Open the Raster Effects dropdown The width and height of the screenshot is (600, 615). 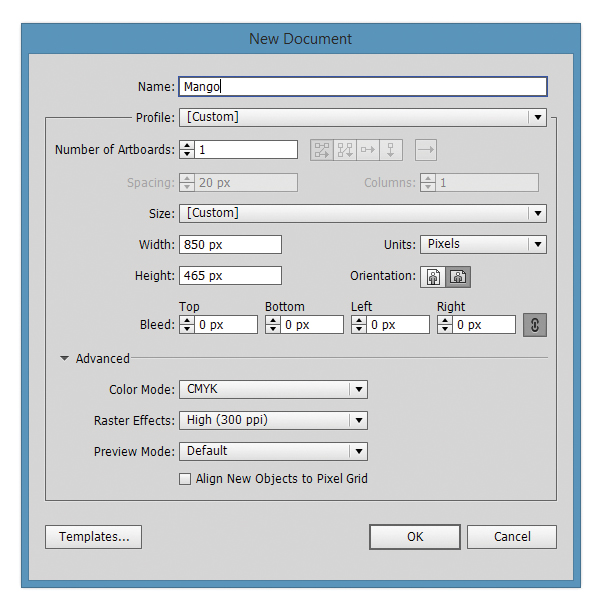pyautogui.click(x=273, y=420)
